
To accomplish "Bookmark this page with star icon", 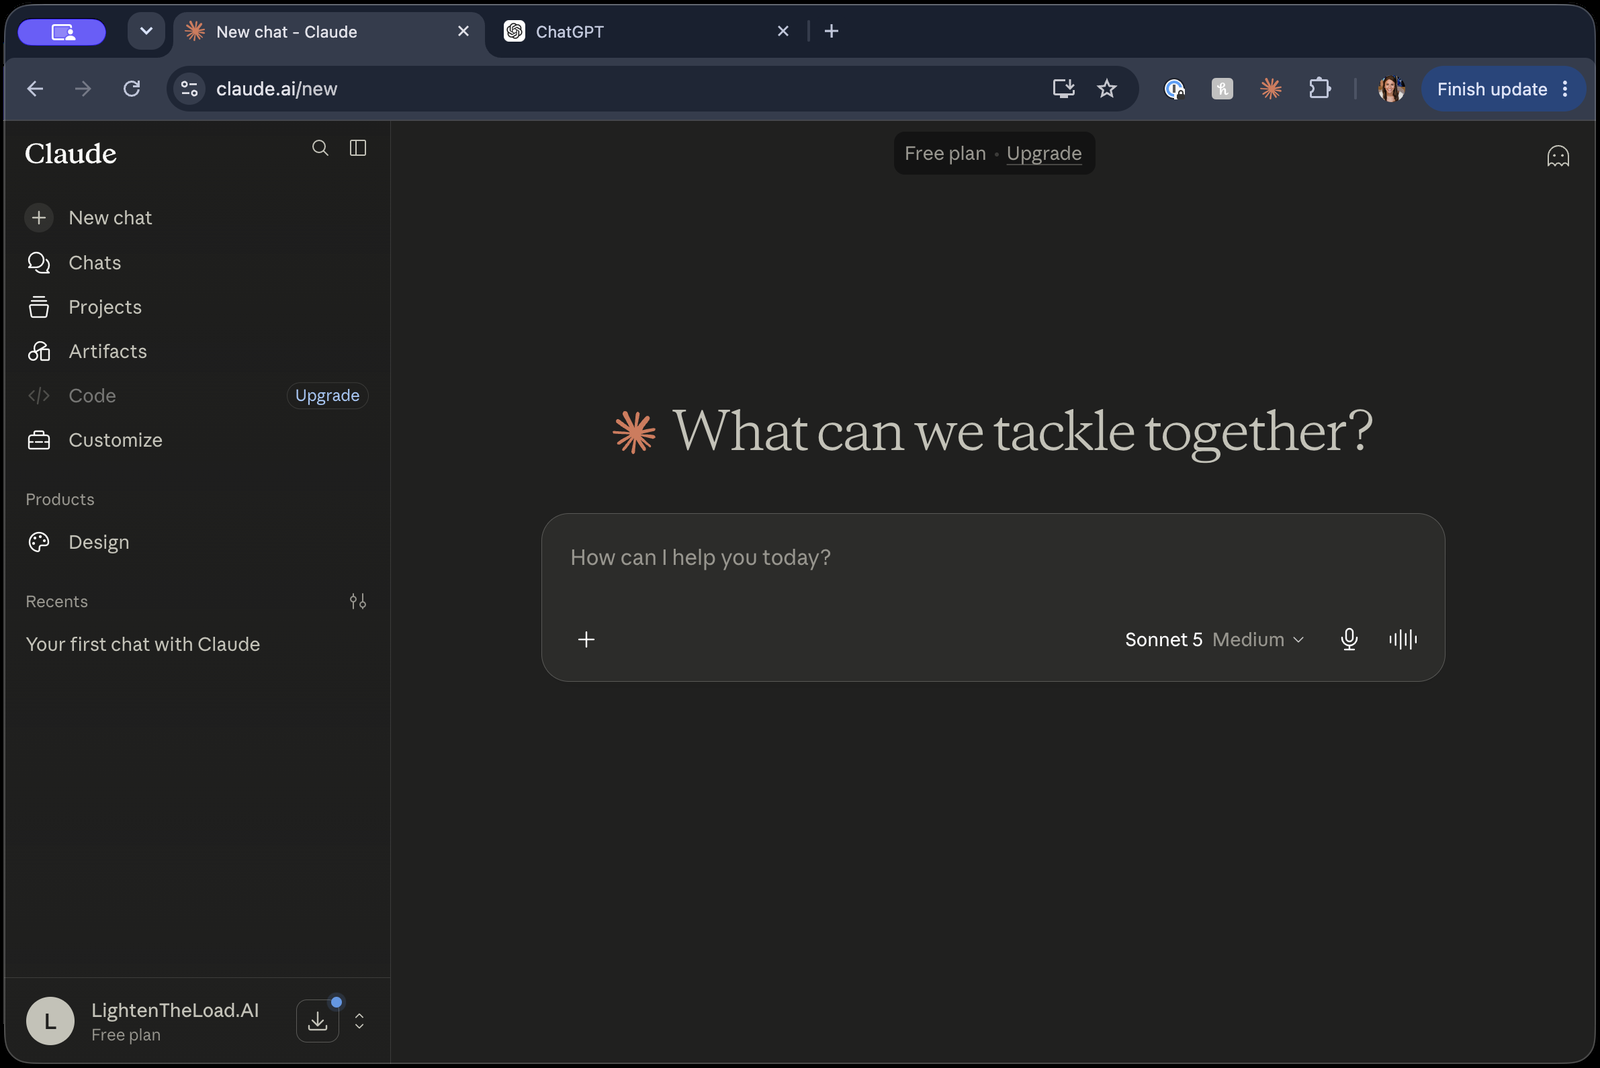I will click(1107, 89).
